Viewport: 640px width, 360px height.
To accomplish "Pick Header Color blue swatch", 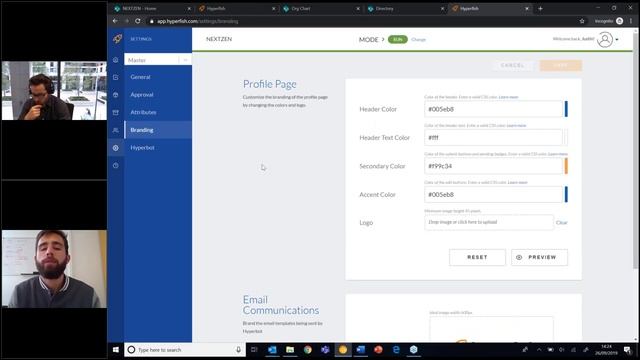I will click(x=566, y=109).
